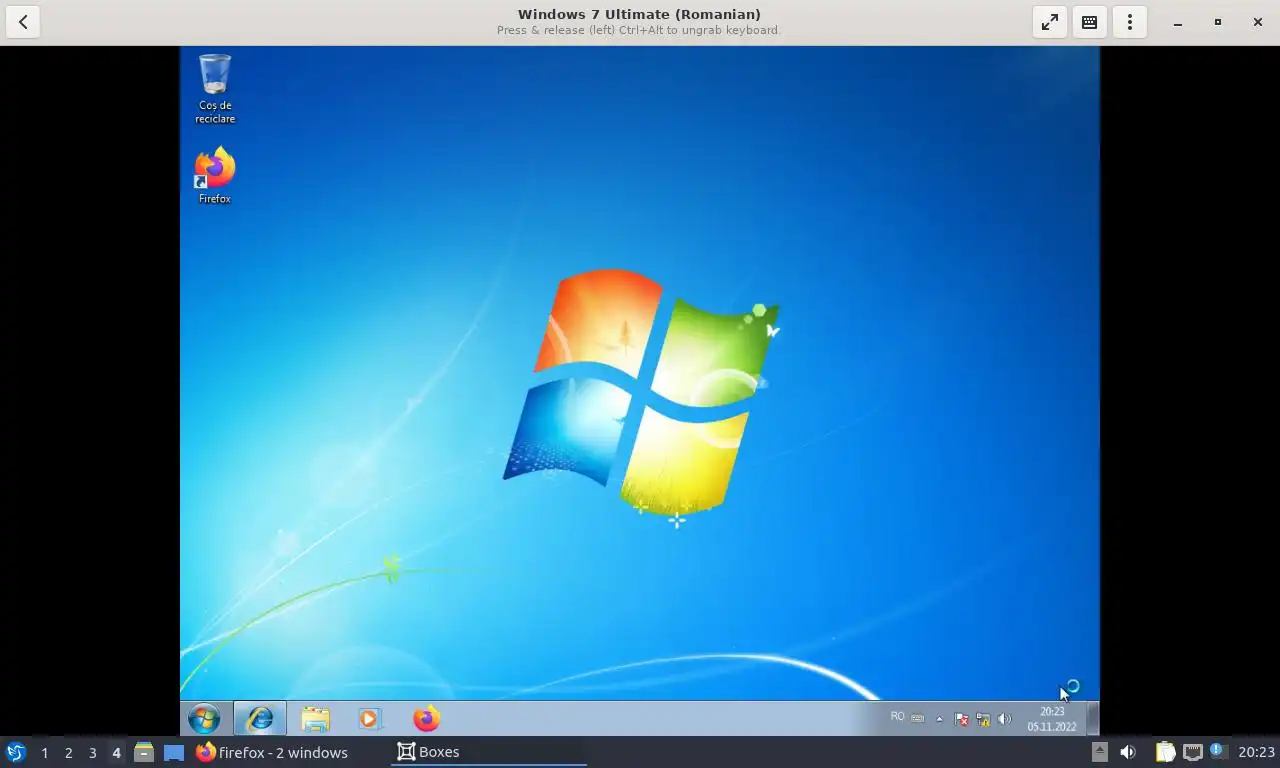Minimize the Boxes window

click(x=1178, y=22)
